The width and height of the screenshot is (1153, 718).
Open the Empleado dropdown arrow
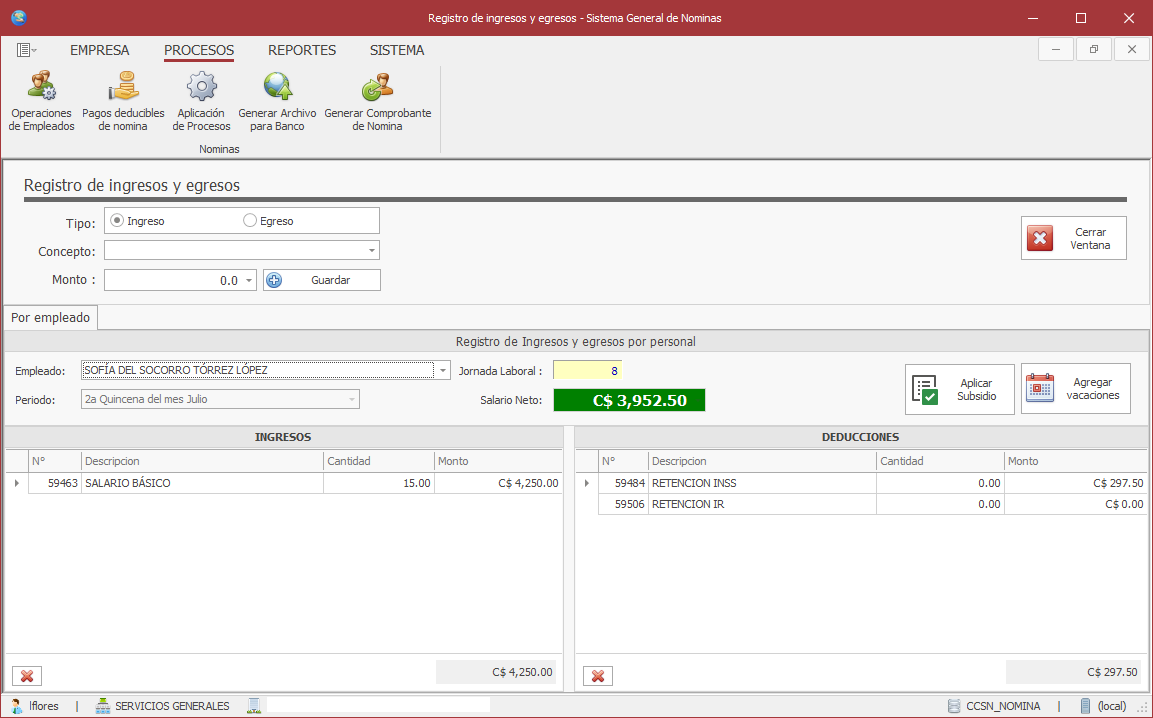[443, 371]
